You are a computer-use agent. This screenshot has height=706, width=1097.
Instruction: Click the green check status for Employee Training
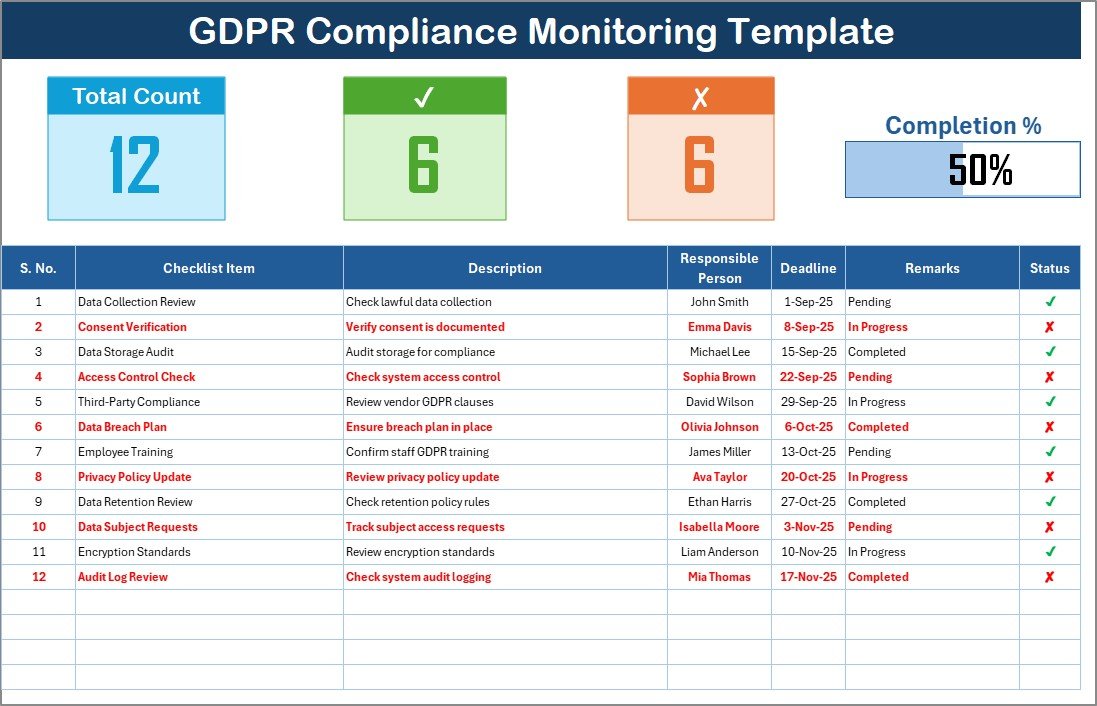click(1050, 452)
